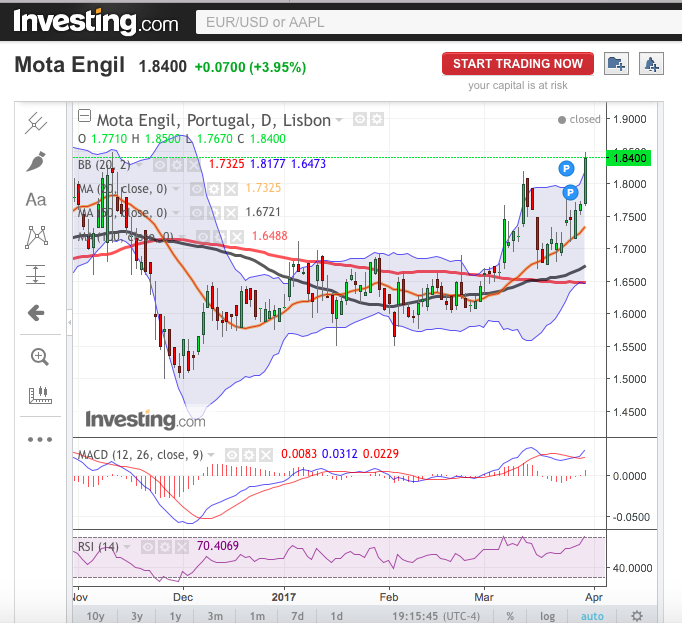This screenshot has width=682, height=623.
Task: Collapse the legend with minus box
Action: pos(84,116)
